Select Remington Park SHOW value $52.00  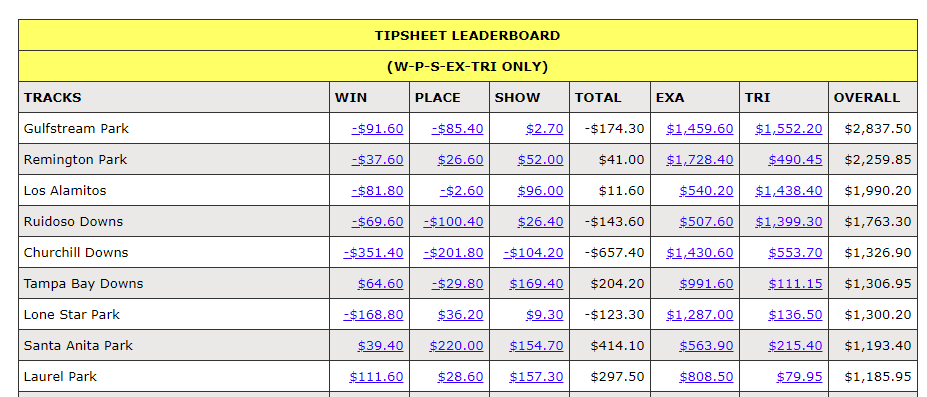(x=540, y=160)
